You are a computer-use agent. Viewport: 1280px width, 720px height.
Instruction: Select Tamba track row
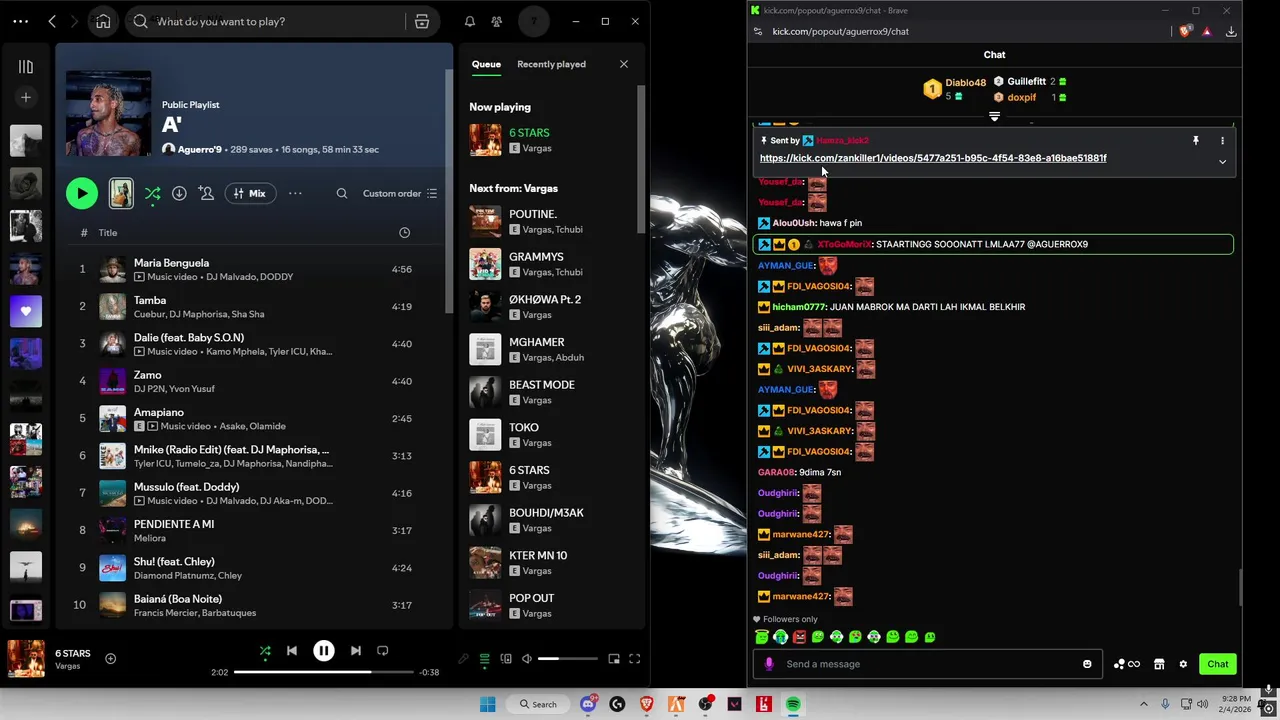pyautogui.click(x=250, y=307)
